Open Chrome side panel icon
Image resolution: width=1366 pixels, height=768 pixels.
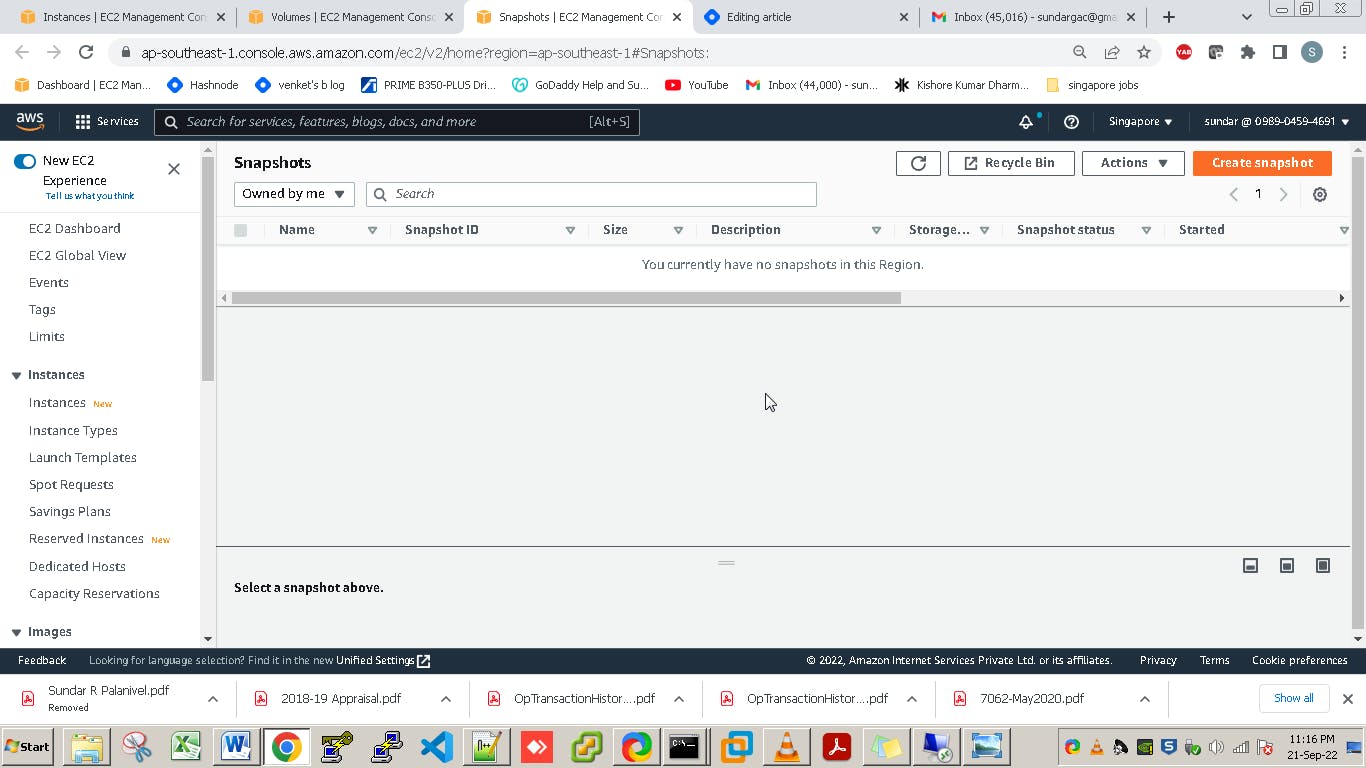[x=1280, y=53]
